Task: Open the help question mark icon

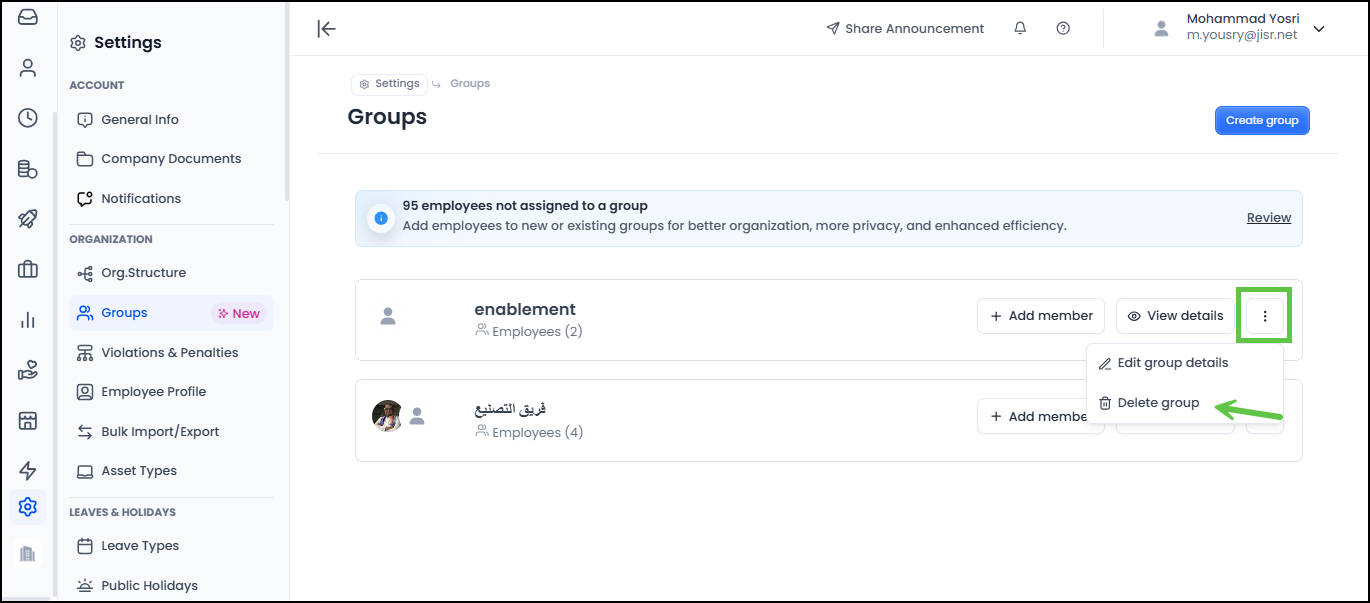Action: 1063,29
